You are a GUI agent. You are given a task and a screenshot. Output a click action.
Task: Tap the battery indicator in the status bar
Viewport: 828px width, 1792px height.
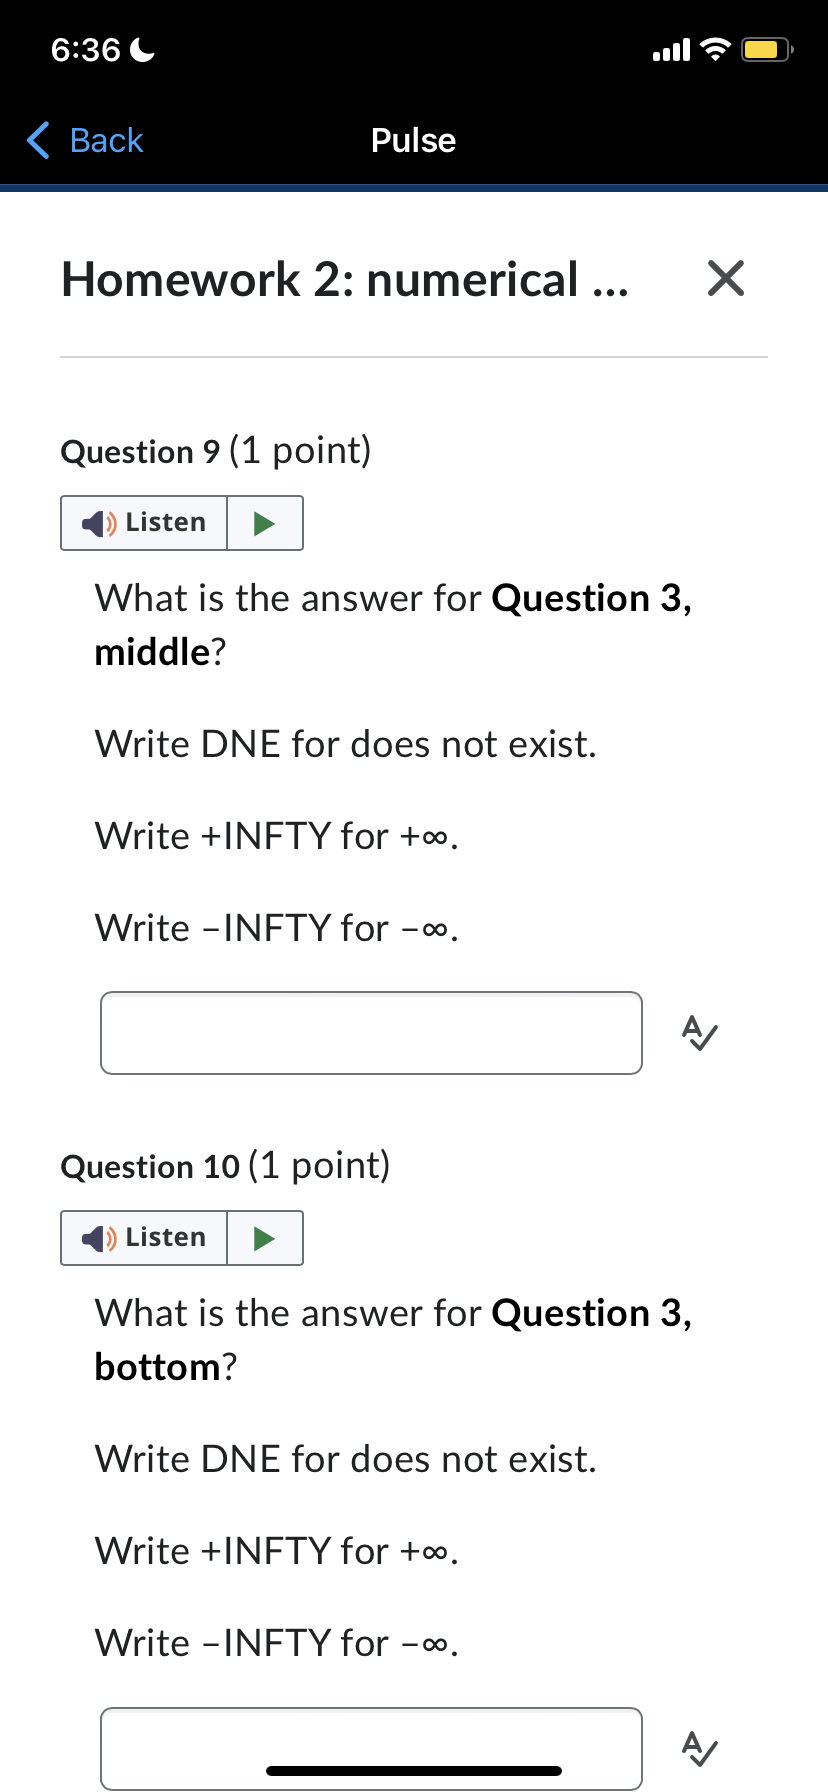click(764, 48)
